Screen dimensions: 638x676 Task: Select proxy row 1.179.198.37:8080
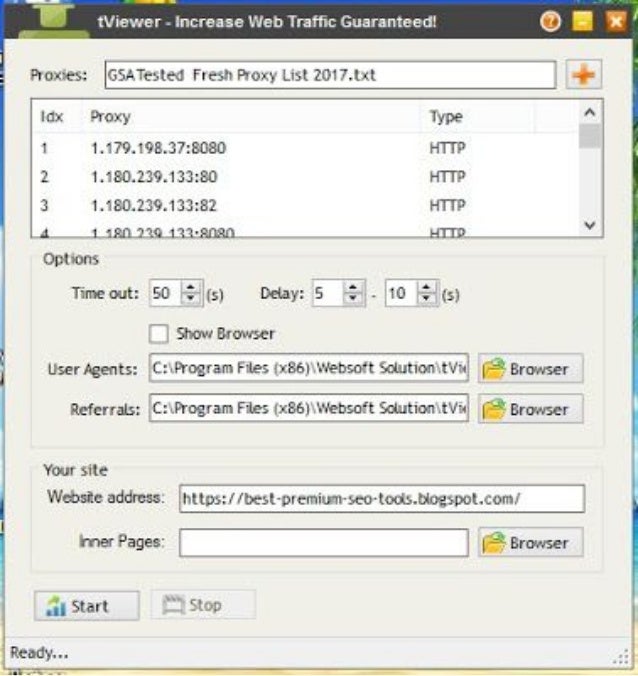[305, 148]
